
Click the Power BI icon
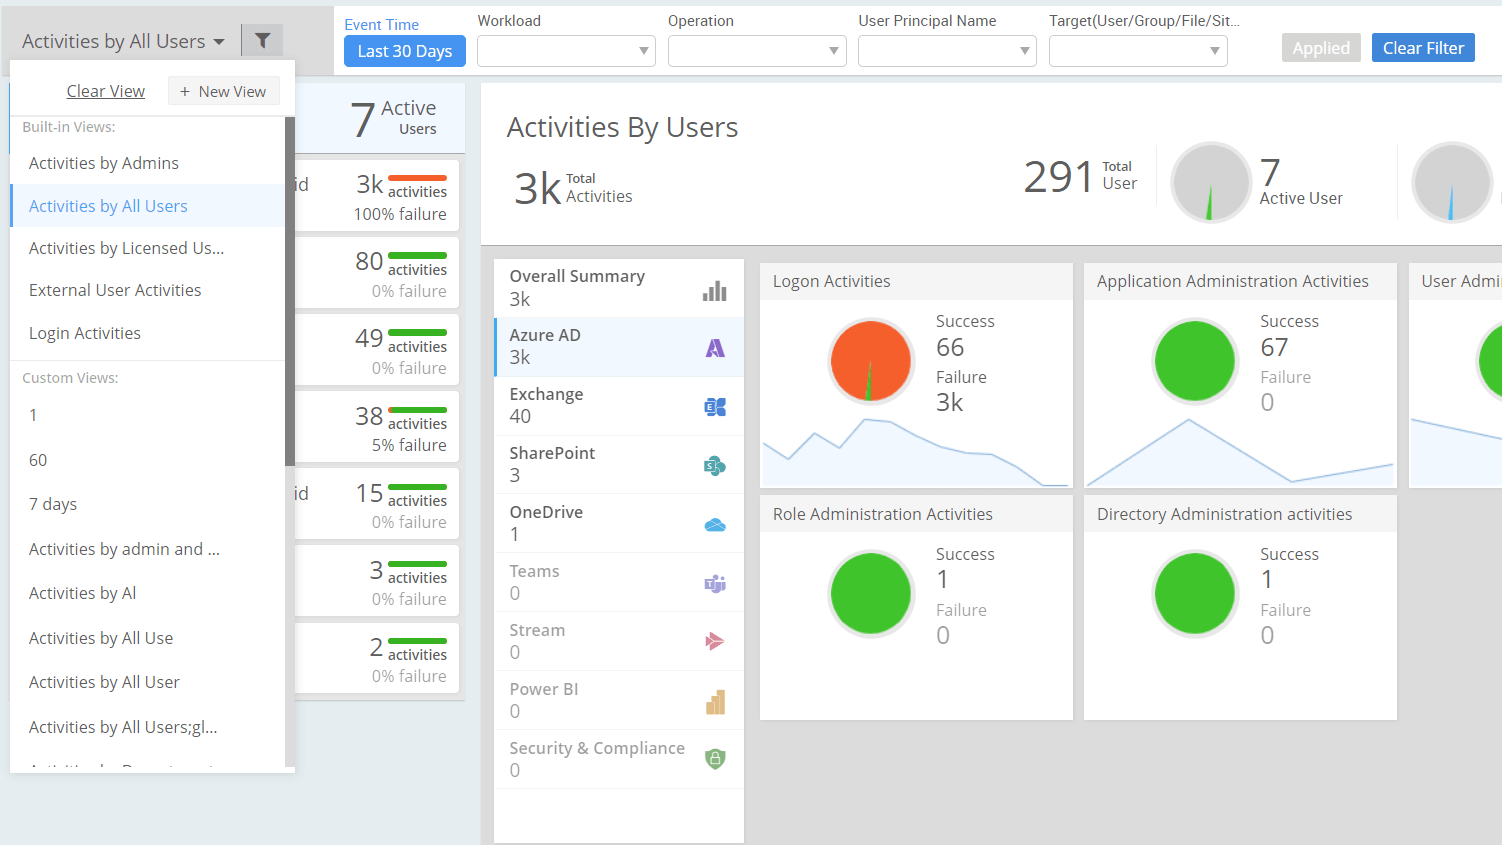[x=714, y=700]
